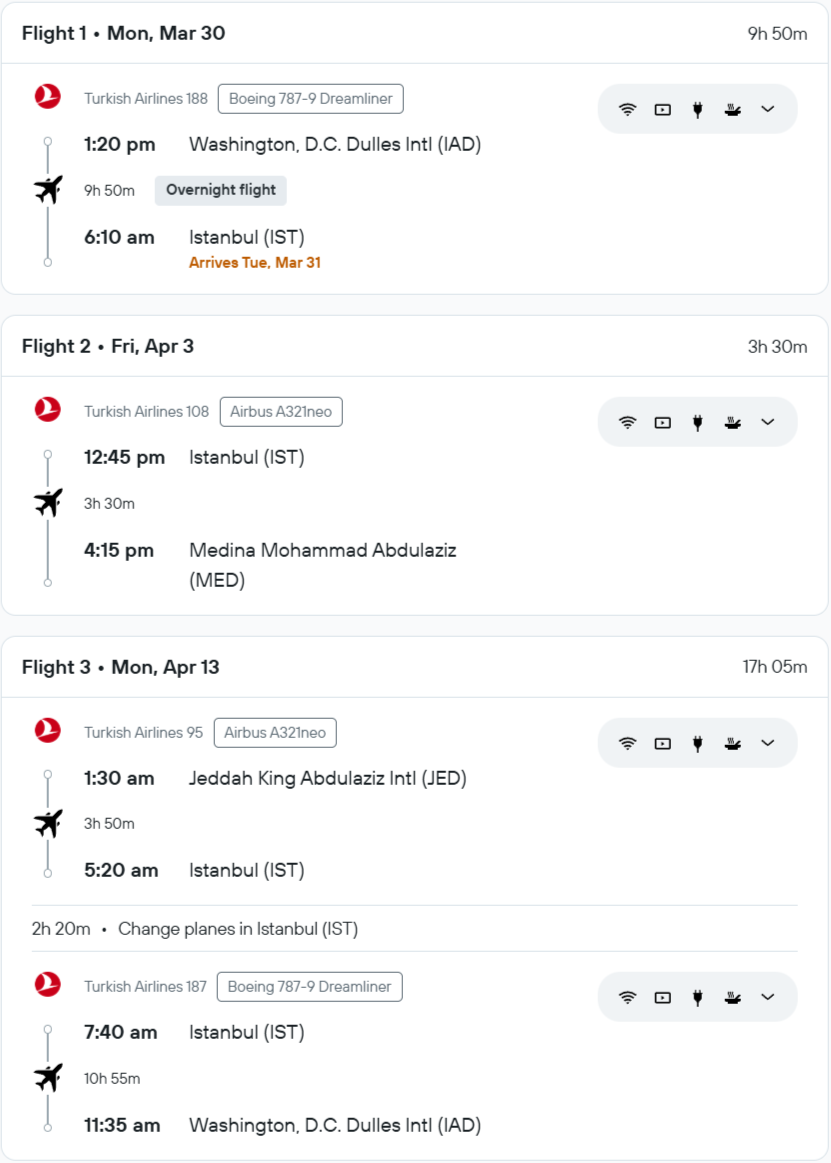The width and height of the screenshot is (831, 1163).
Task: Click Wi-Fi icon on Turkish Airlines 95
Action: click(628, 743)
